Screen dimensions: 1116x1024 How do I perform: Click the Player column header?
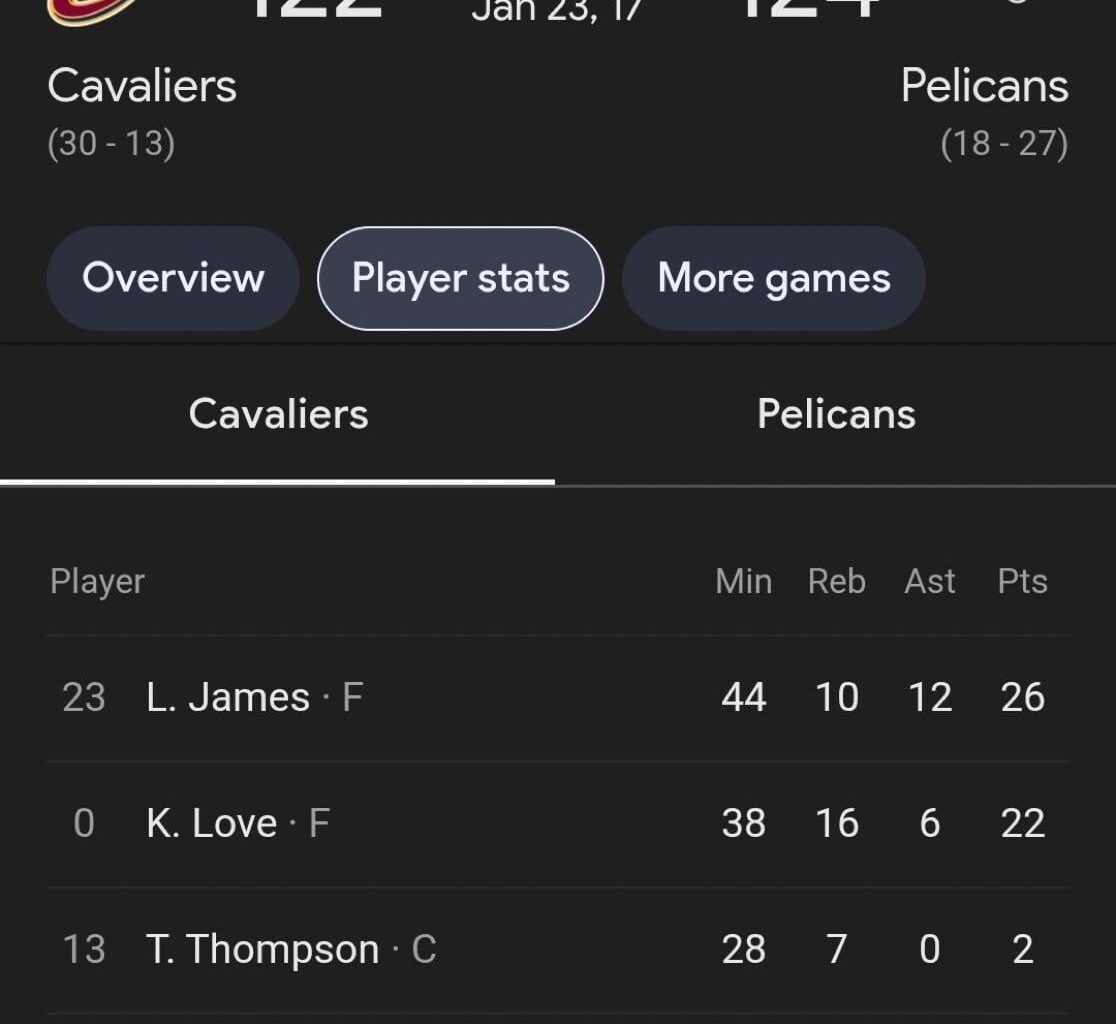tap(97, 580)
